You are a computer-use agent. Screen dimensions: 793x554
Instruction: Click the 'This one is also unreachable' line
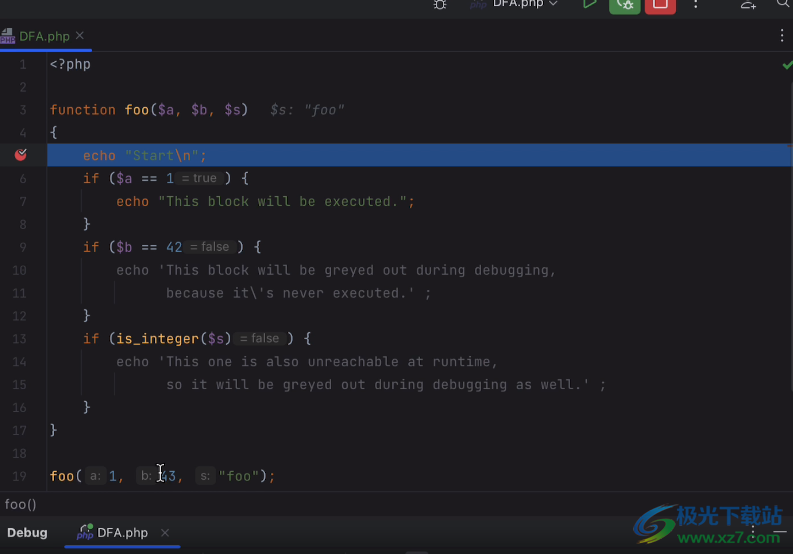coord(307,362)
